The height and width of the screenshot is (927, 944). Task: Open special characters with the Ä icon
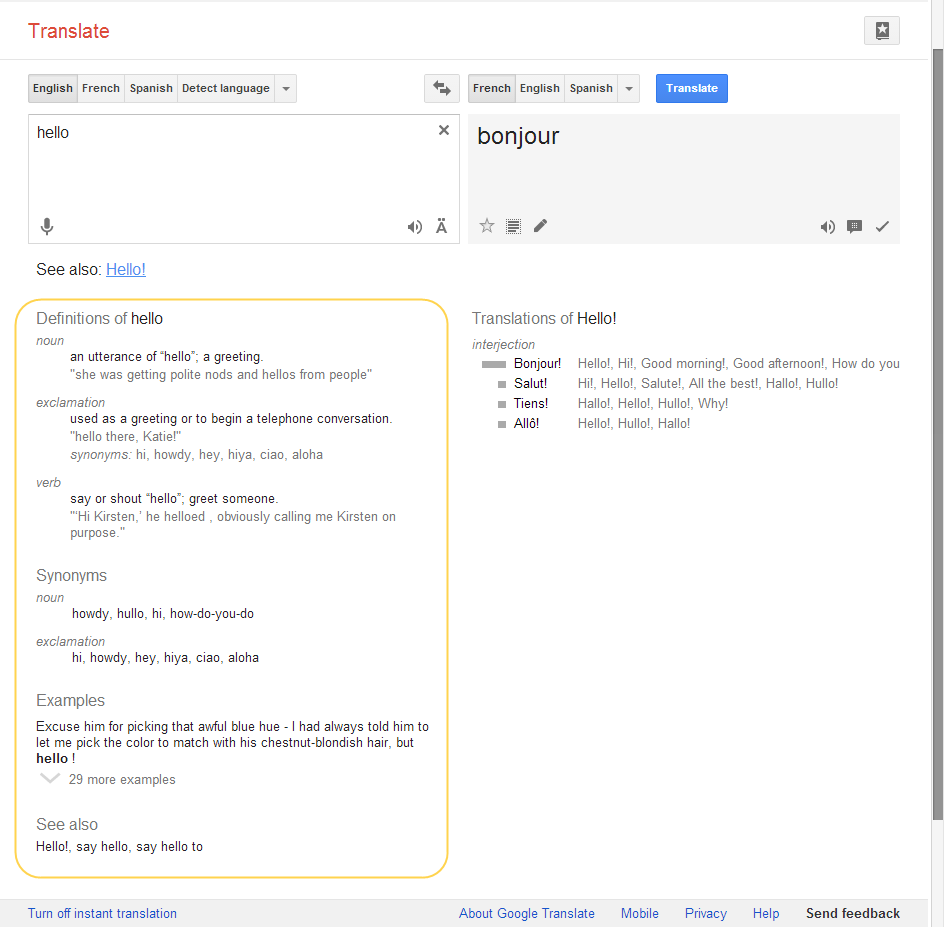click(x=441, y=227)
